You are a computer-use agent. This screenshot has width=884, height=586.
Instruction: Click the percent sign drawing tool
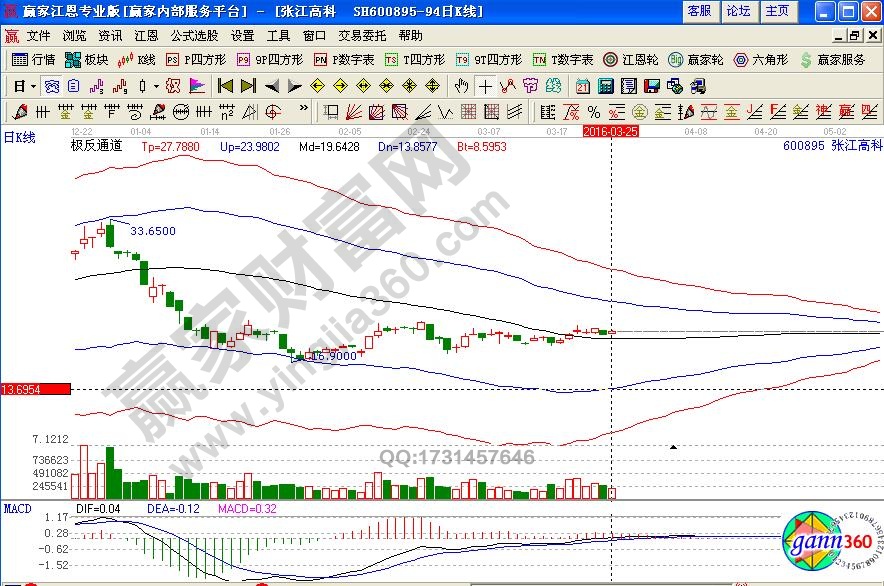tap(593, 110)
